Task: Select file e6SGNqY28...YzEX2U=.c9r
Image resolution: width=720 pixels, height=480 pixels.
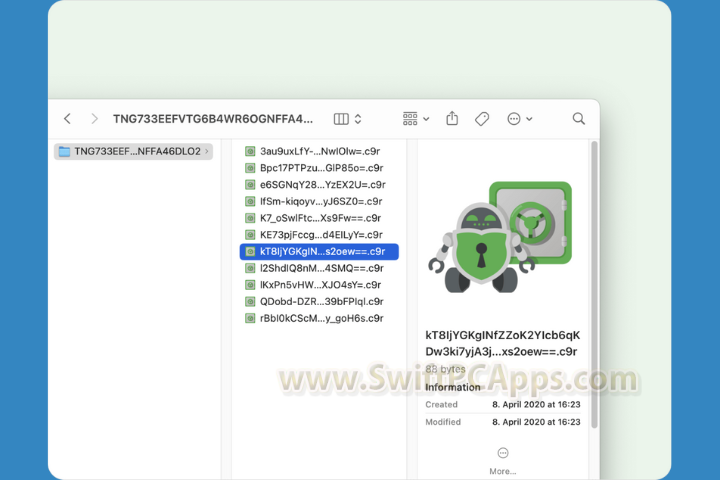Action: coord(319,185)
